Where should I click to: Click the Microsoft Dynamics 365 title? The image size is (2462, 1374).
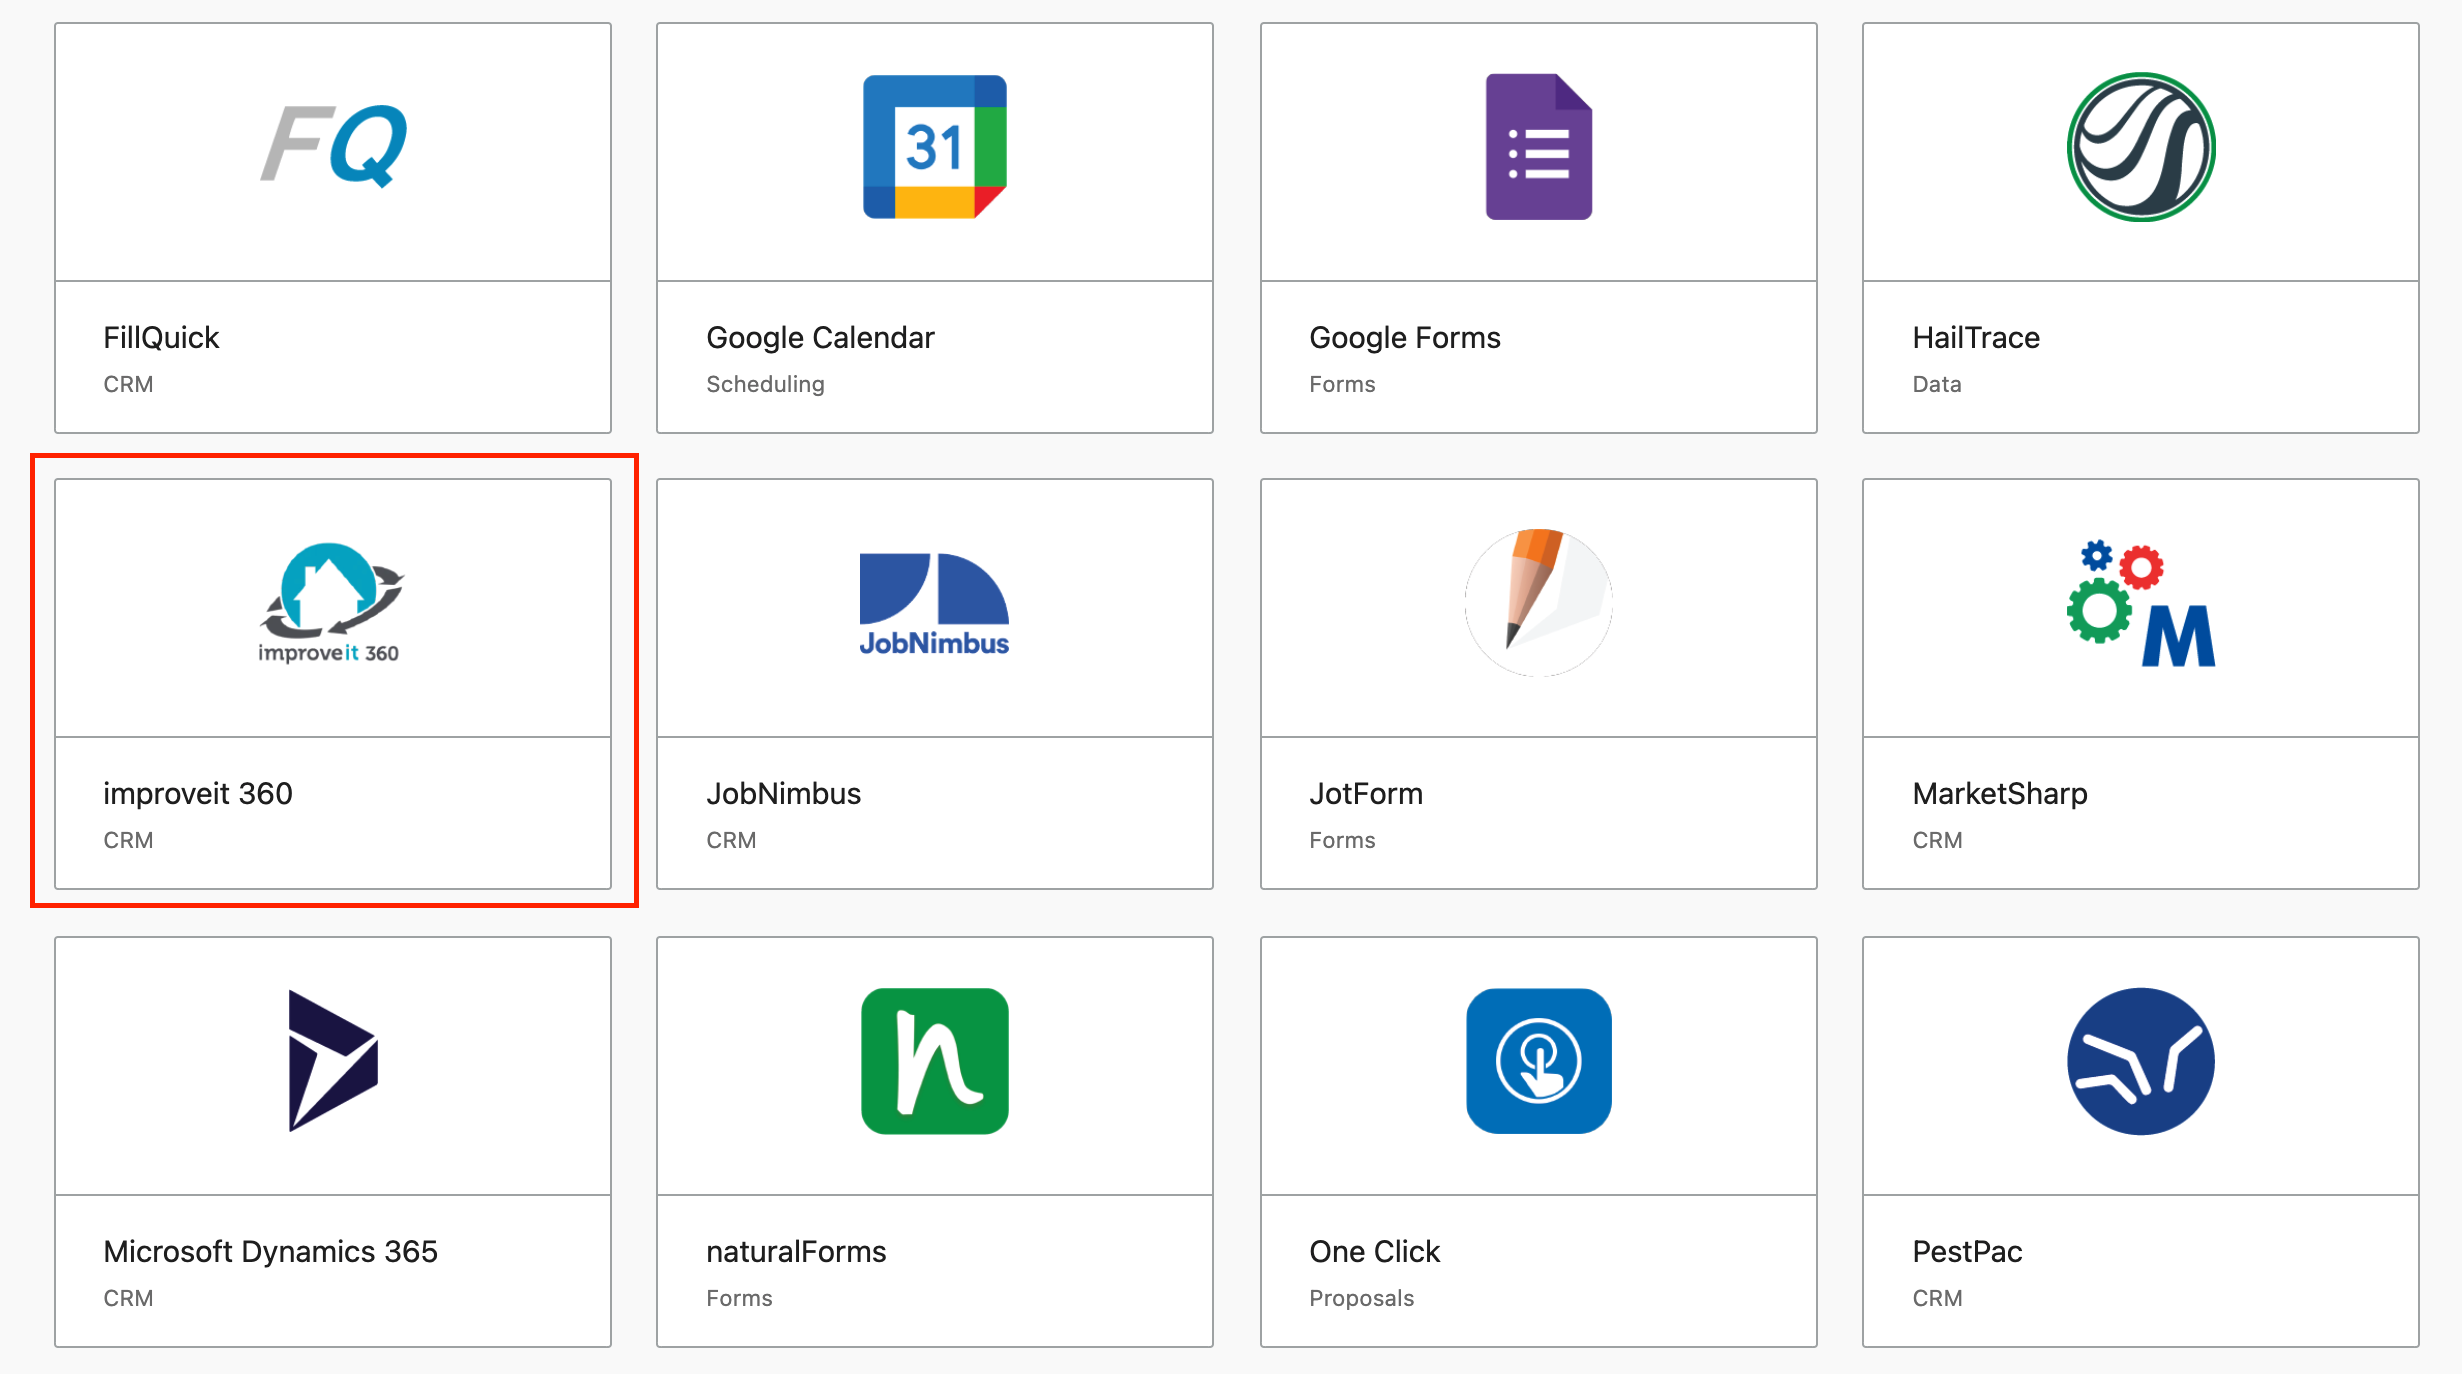click(x=271, y=1251)
